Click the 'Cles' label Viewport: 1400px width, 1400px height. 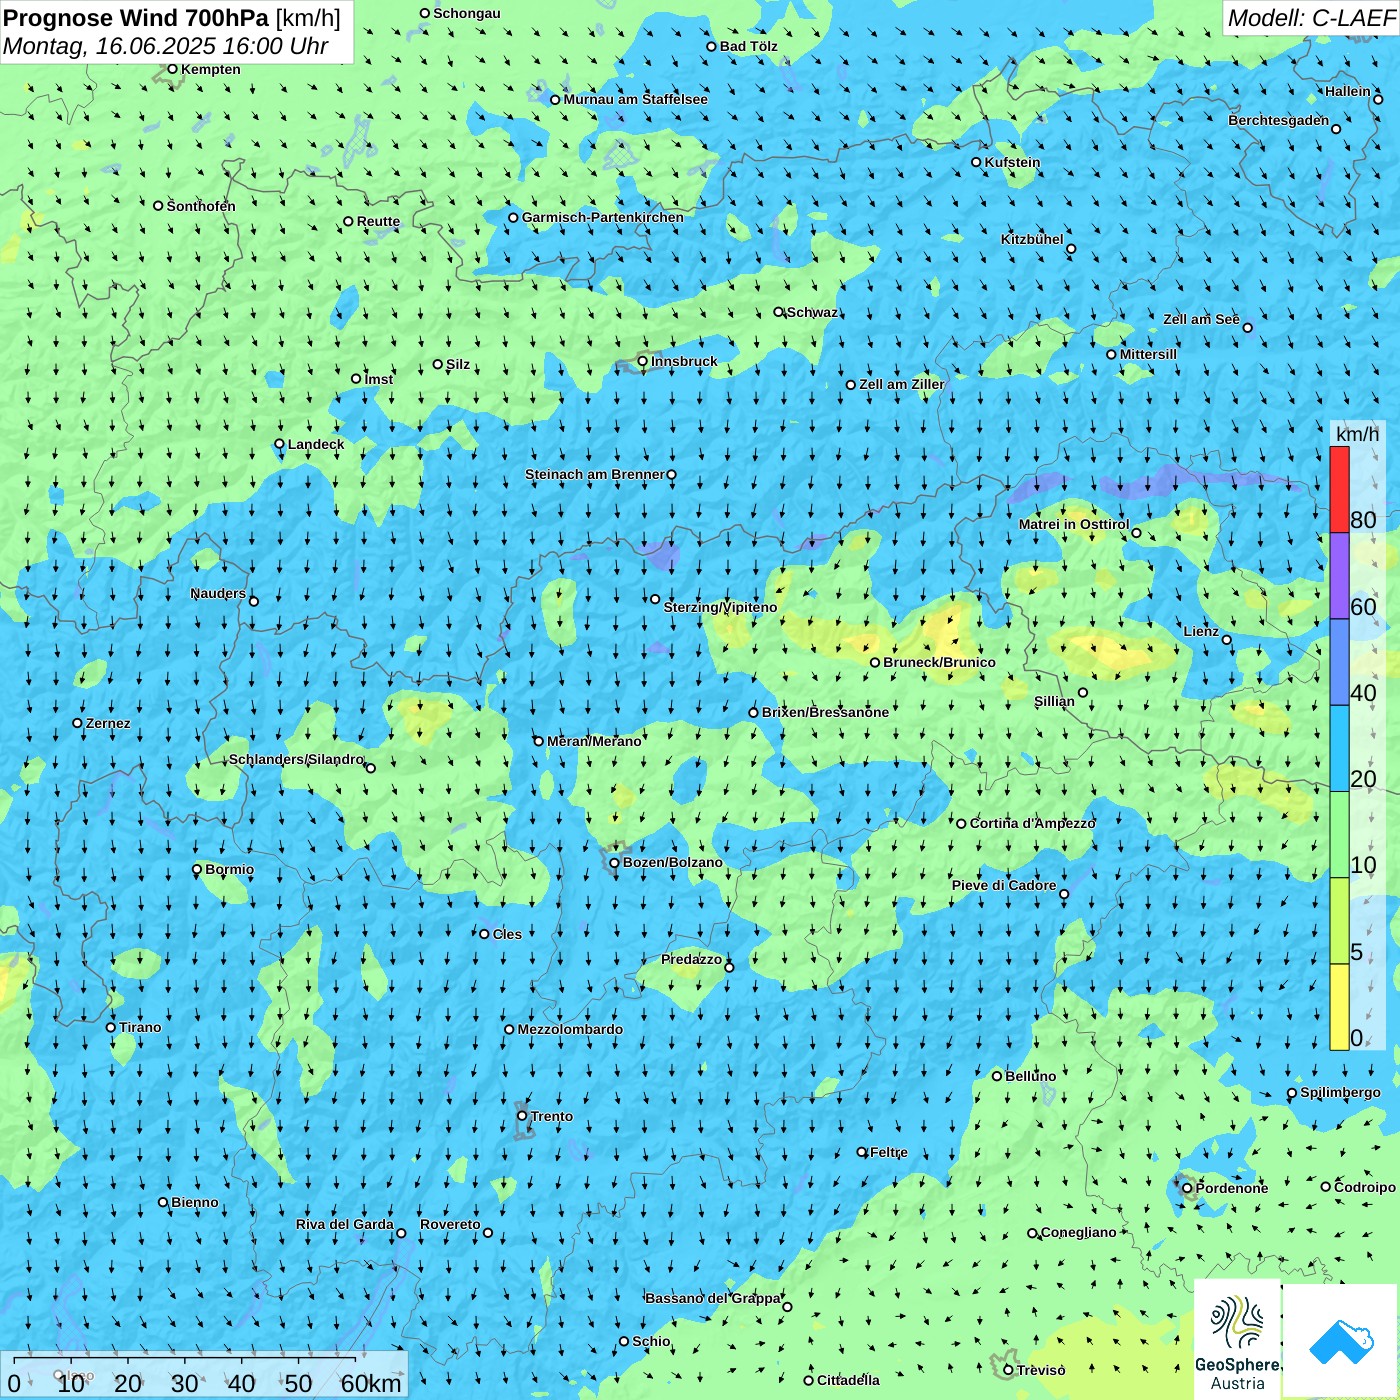click(x=507, y=934)
